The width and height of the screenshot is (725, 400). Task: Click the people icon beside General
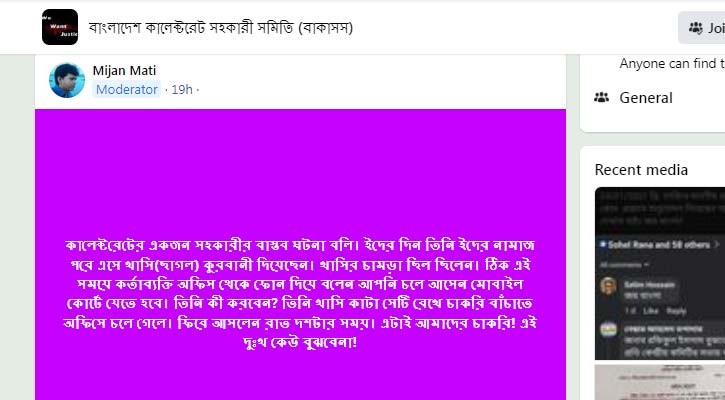[x=601, y=98]
